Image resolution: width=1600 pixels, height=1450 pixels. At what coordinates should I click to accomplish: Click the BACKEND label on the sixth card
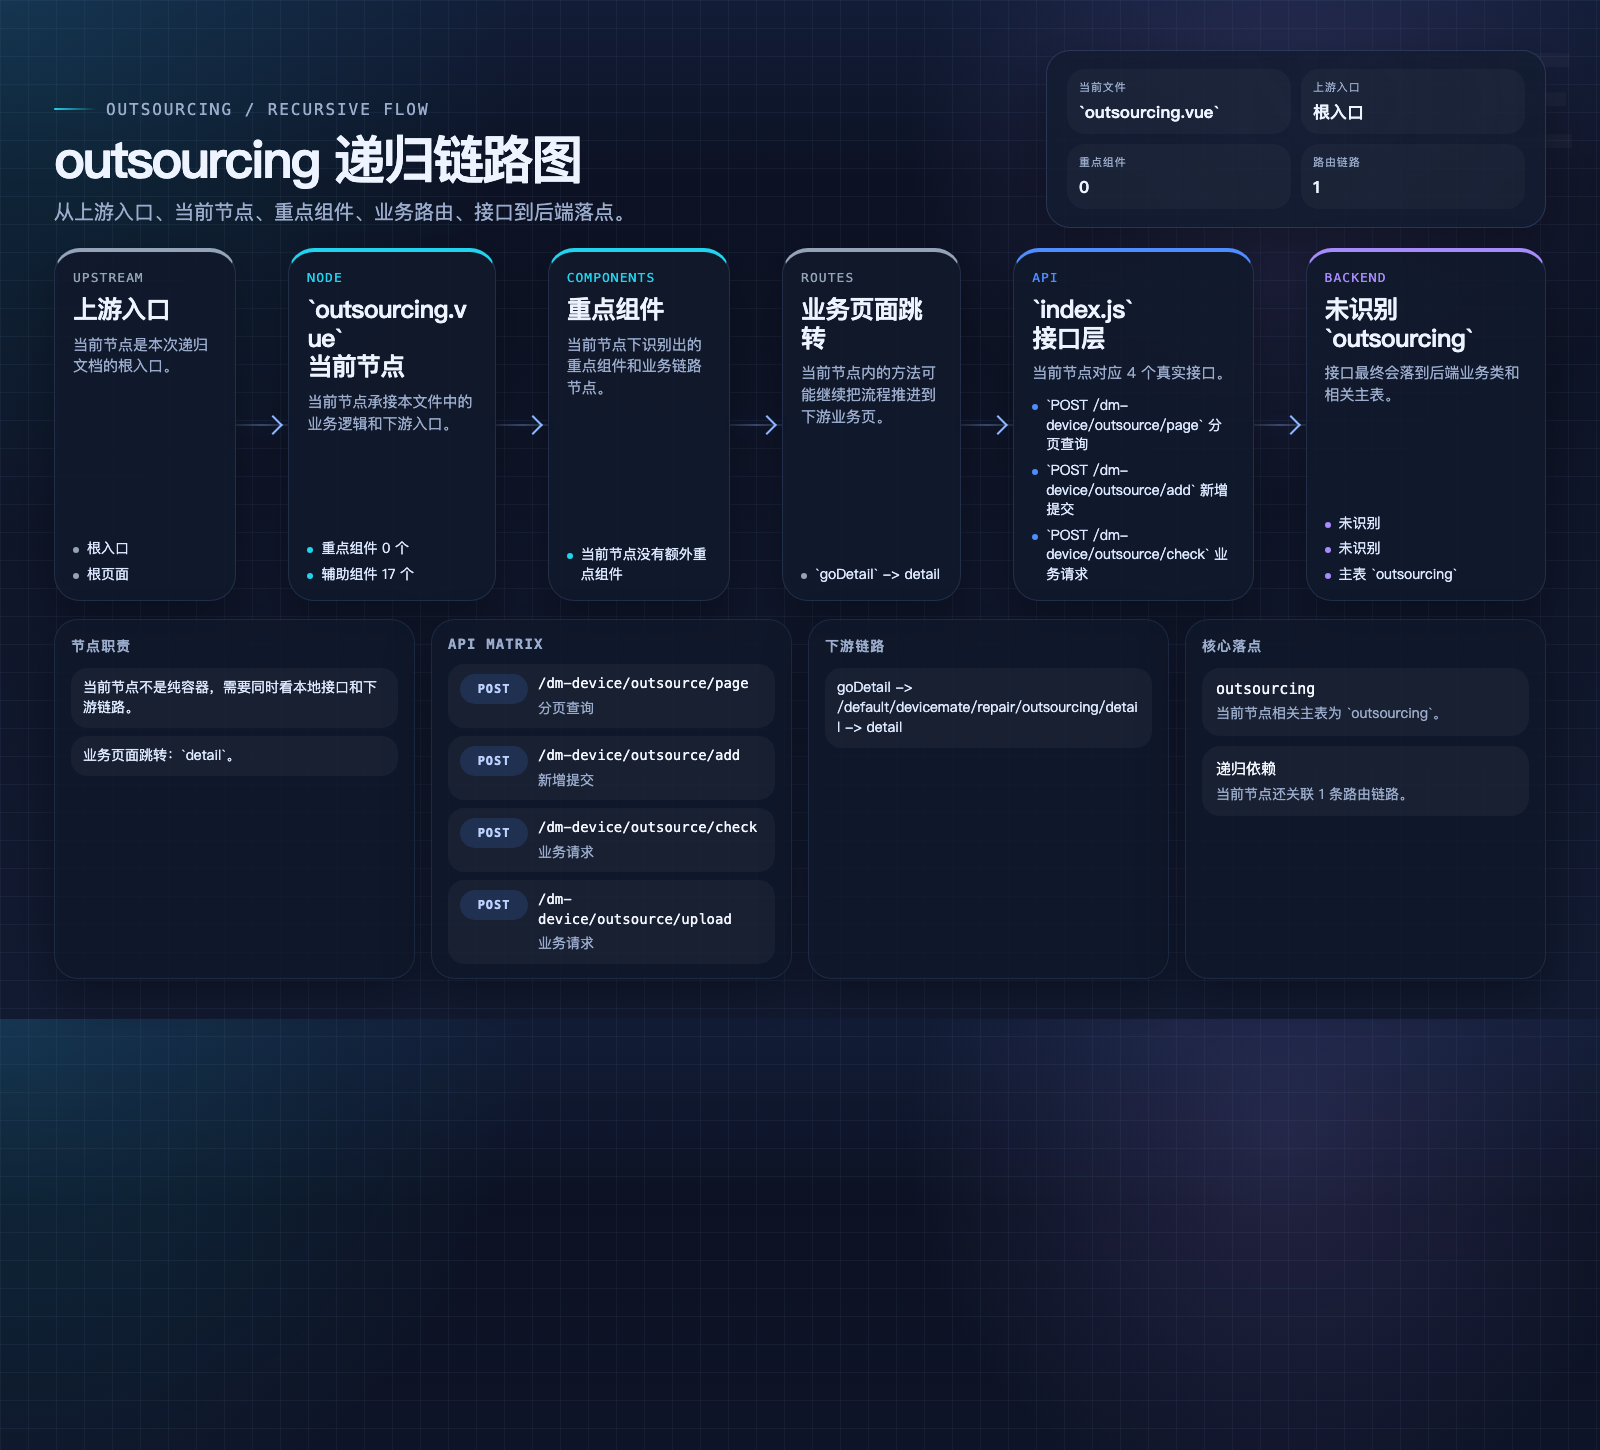tap(1355, 278)
